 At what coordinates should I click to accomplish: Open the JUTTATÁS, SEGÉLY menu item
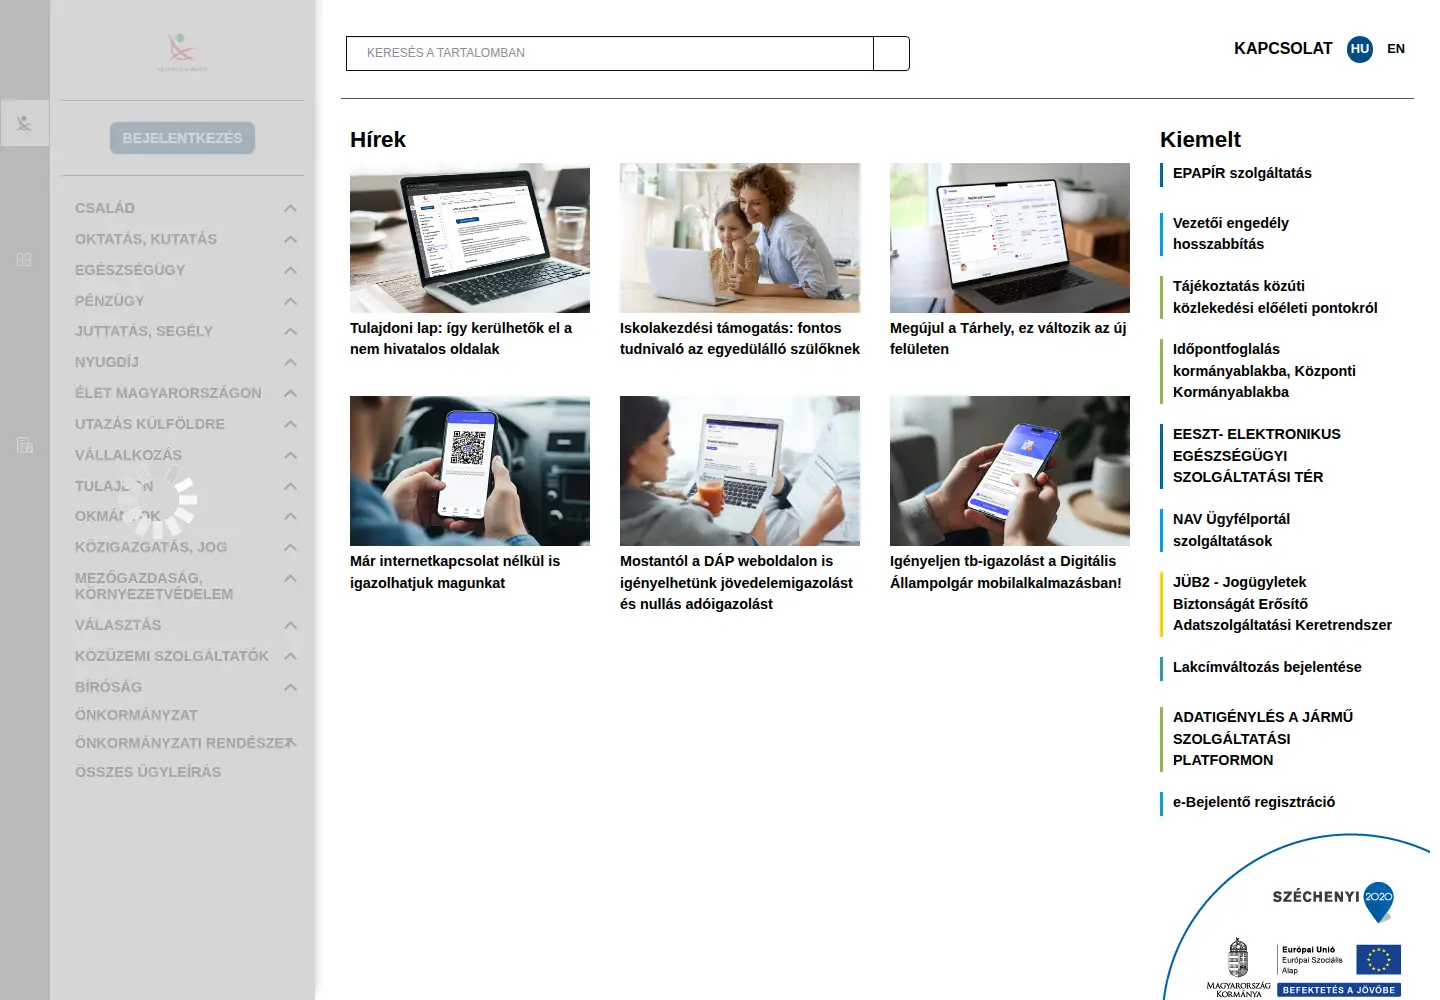[x=144, y=331]
